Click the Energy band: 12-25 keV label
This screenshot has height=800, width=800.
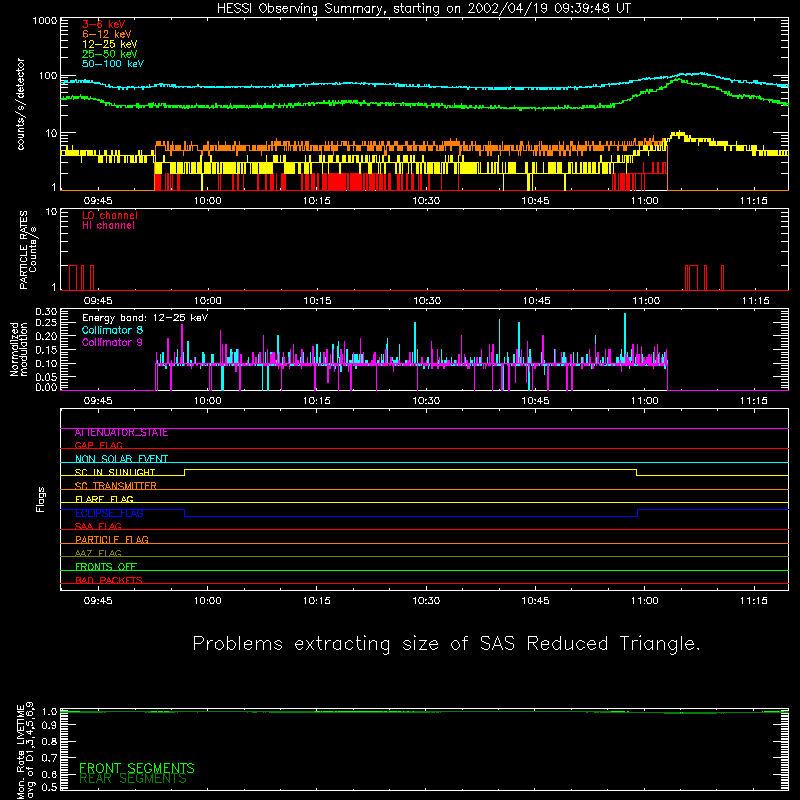(145, 318)
